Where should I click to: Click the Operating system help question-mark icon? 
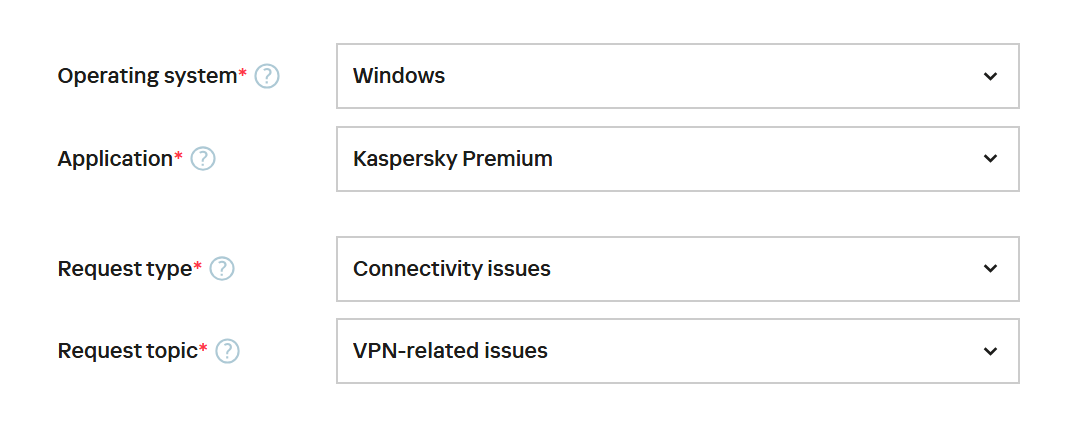tap(267, 76)
